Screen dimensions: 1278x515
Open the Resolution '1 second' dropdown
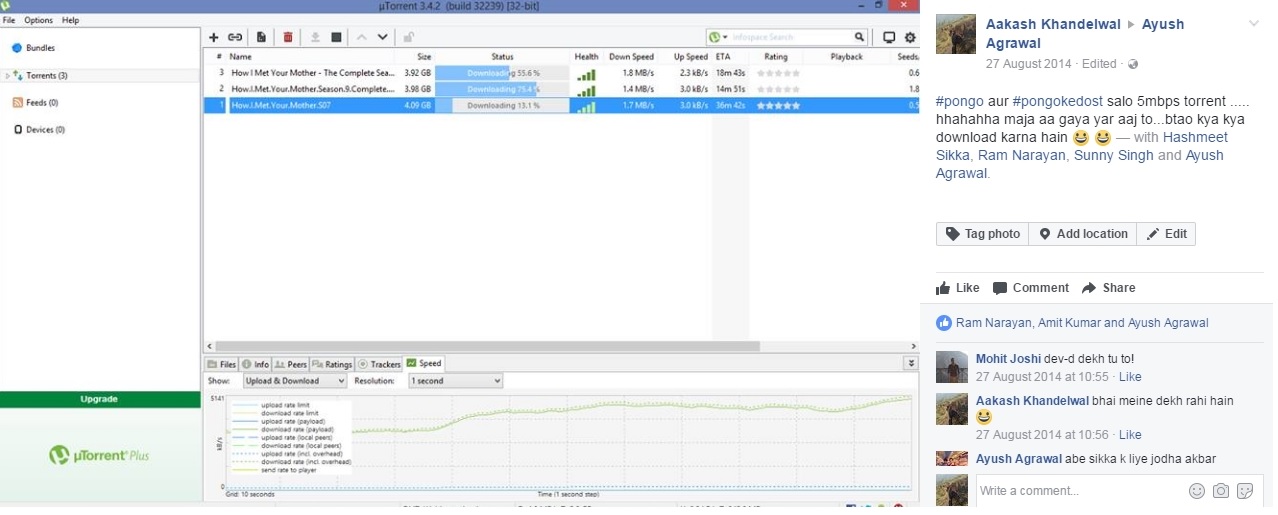click(x=455, y=381)
